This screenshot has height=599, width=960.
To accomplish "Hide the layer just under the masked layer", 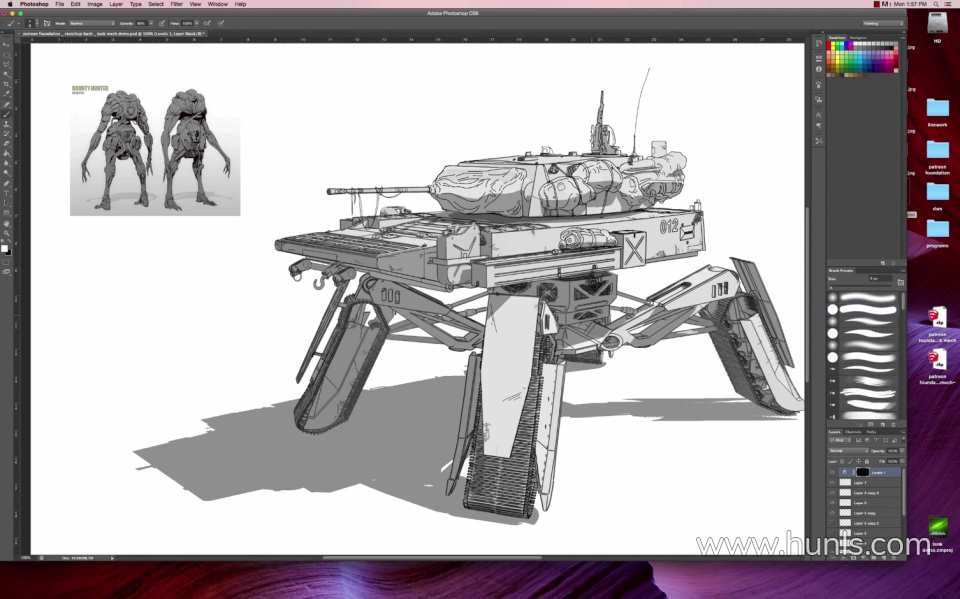I will [832, 483].
